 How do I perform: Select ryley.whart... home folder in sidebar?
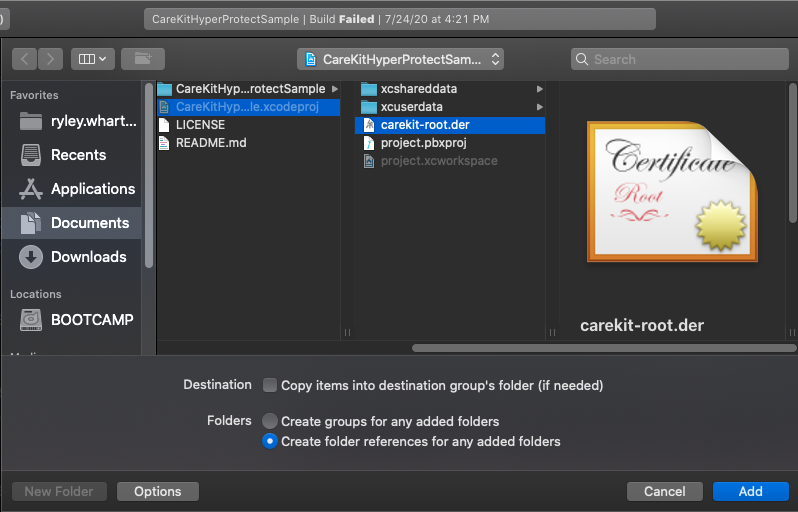(71, 121)
